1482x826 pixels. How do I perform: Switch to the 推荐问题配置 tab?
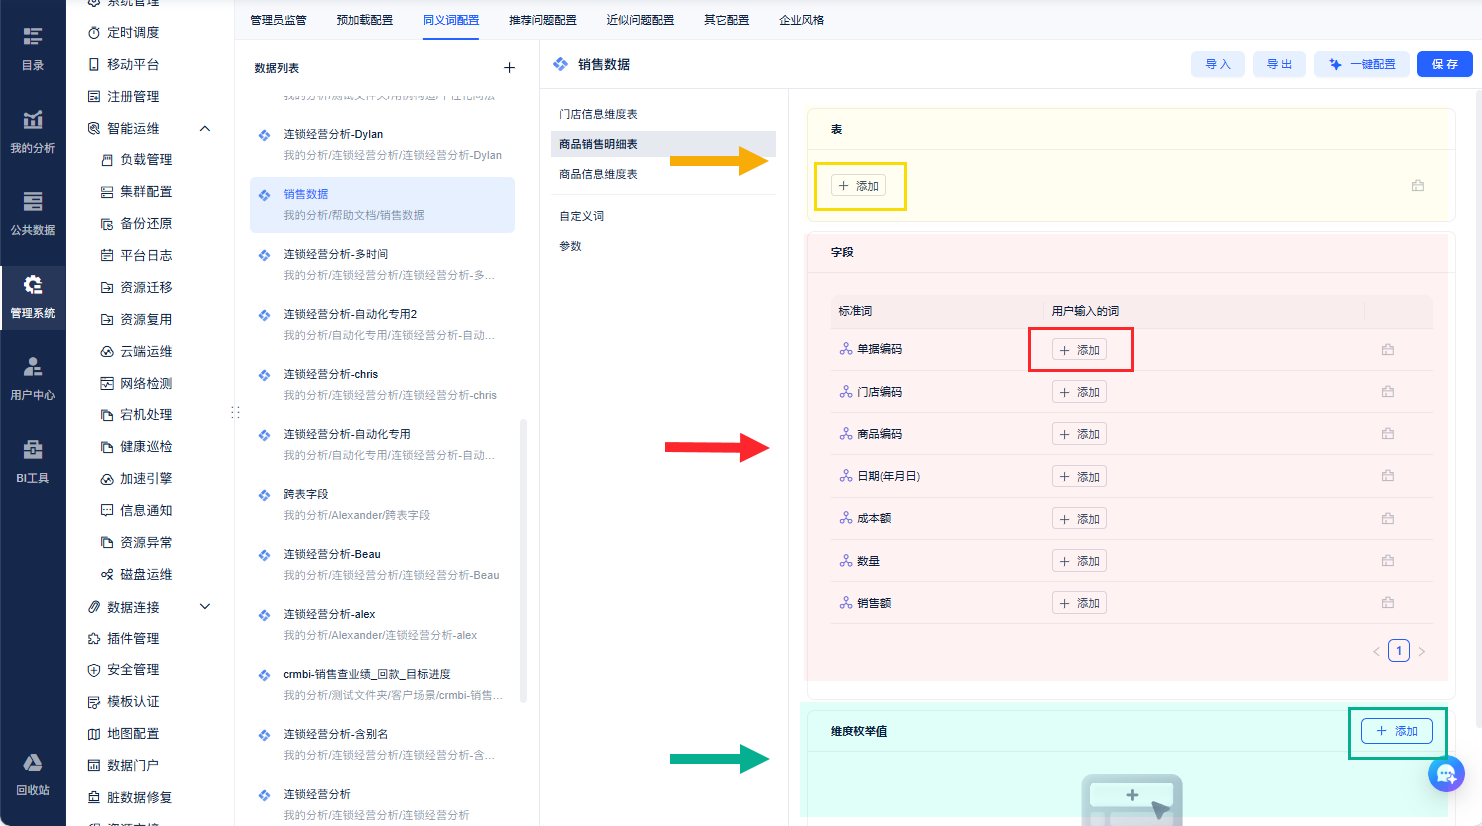[x=543, y=20]
